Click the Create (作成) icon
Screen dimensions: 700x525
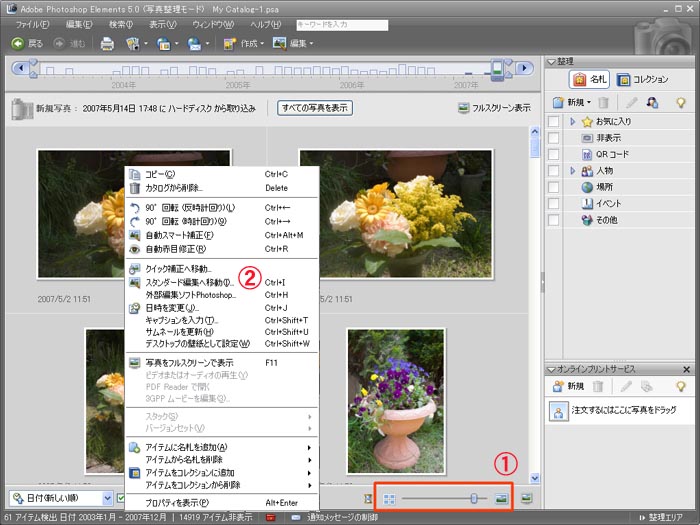pyautogui.click(x=229, y=44)
